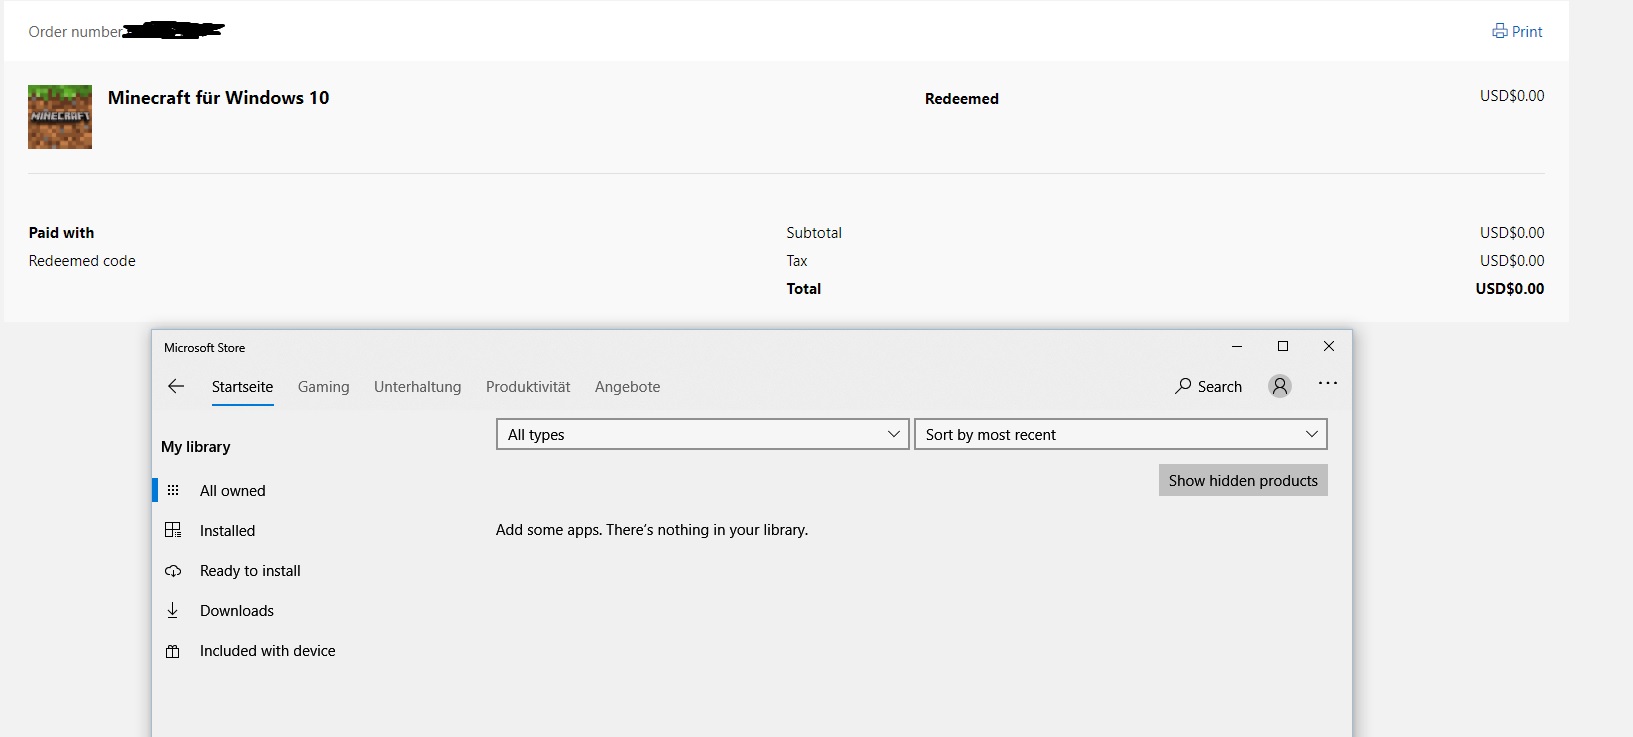
Task: Select Installed in library sidebar
Action: (x=227, y=531)
